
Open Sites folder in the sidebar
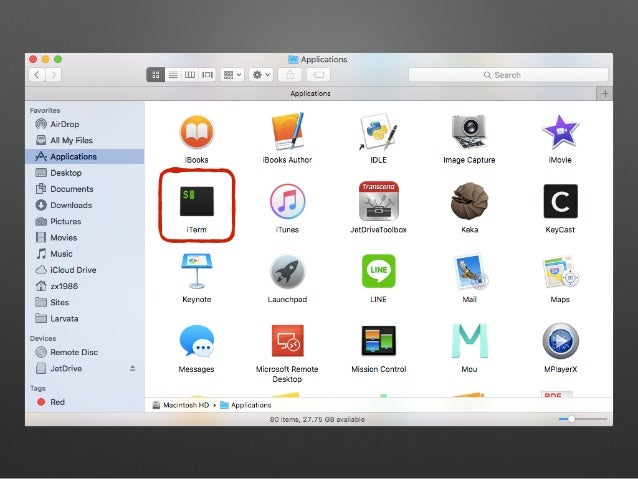pos(85,302)
